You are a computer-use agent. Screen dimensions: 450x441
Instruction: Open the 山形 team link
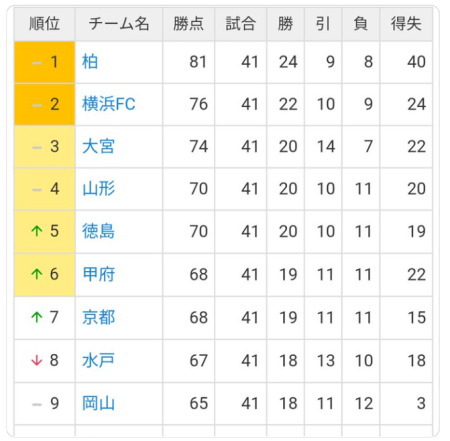click(98, 189)
